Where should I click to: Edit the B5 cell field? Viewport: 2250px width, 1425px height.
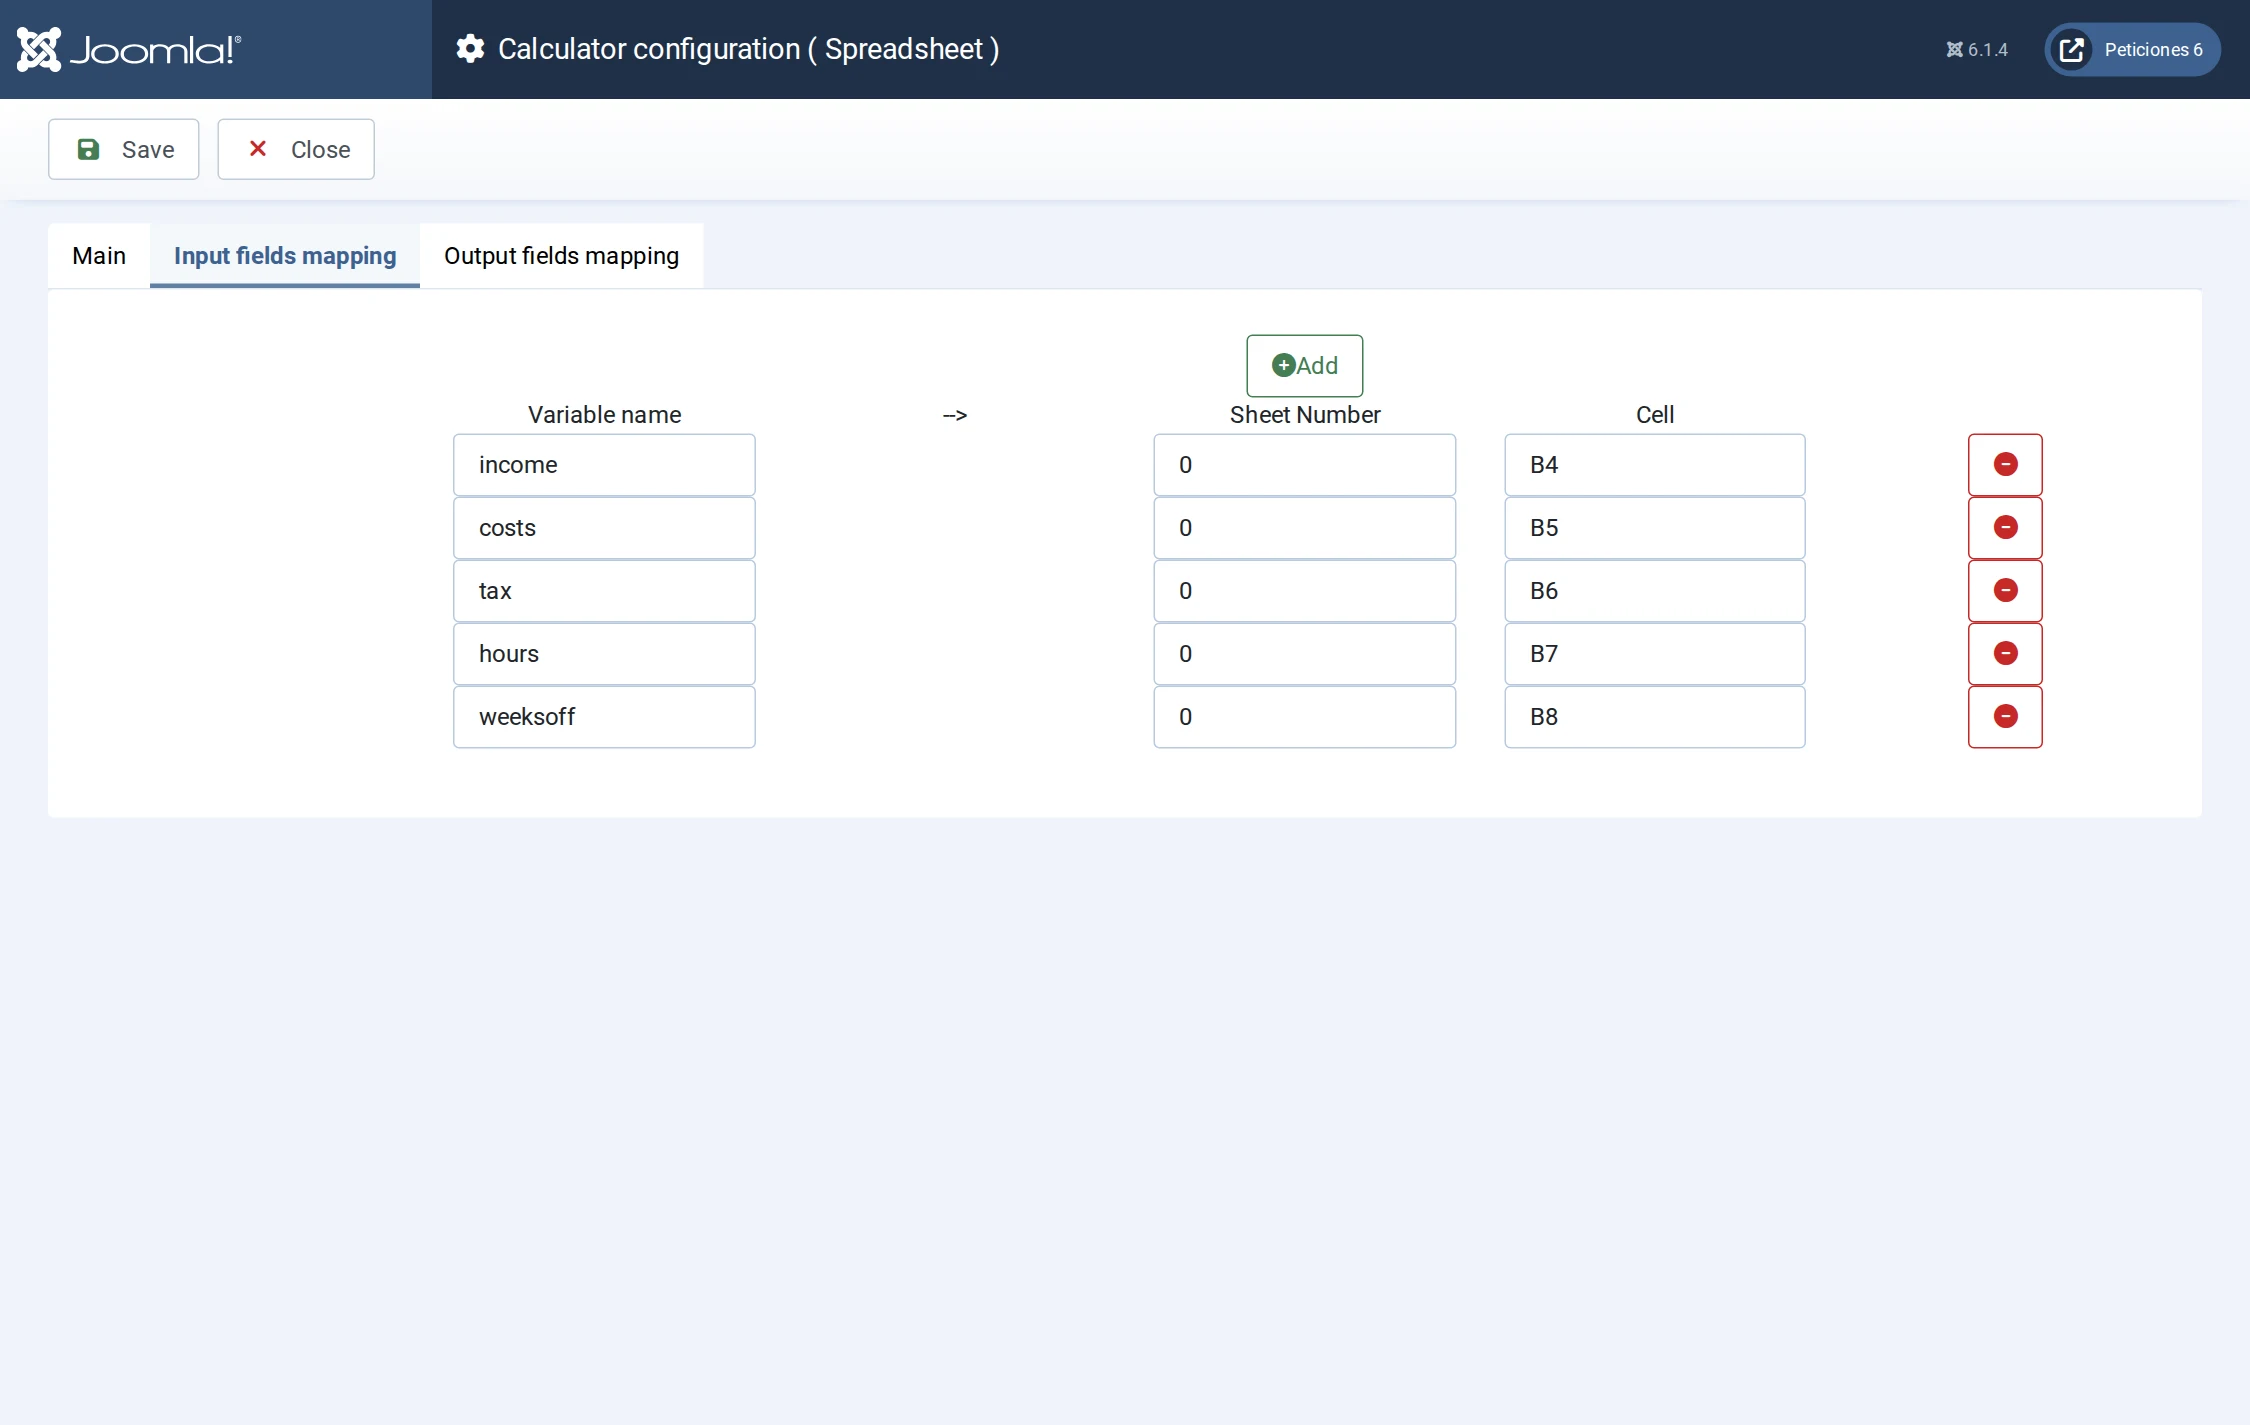(x=1654, y=527)
